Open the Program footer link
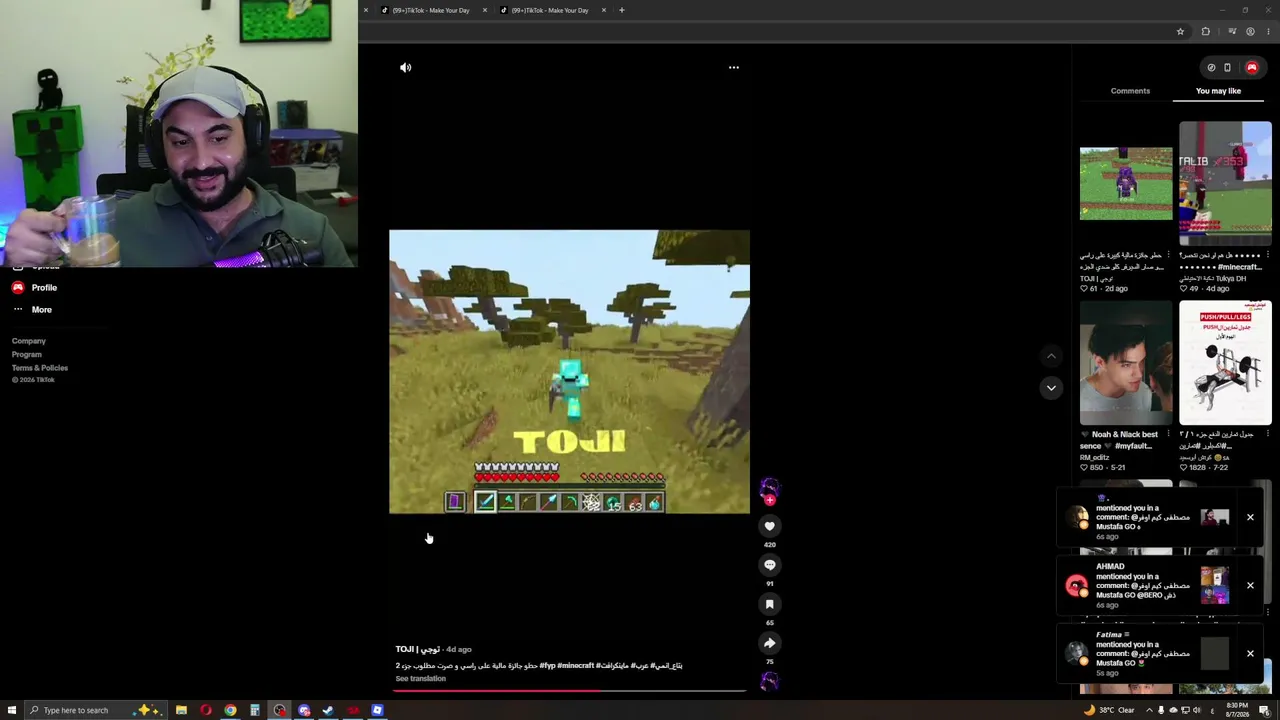The image size is (1280, 720). pos(27,354)
